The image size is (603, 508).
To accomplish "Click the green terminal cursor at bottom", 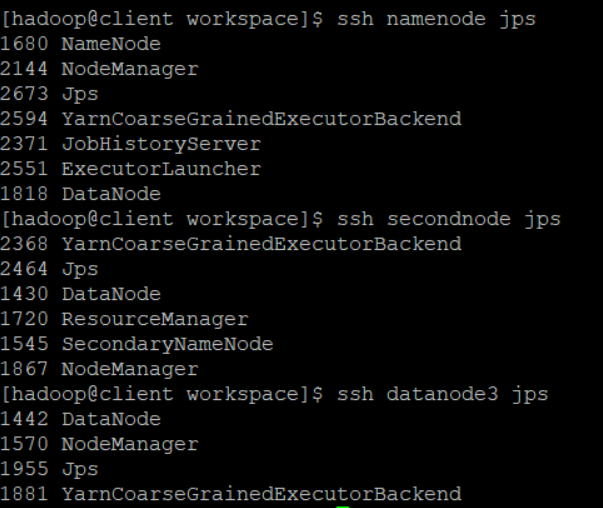I will coord(343,507).
